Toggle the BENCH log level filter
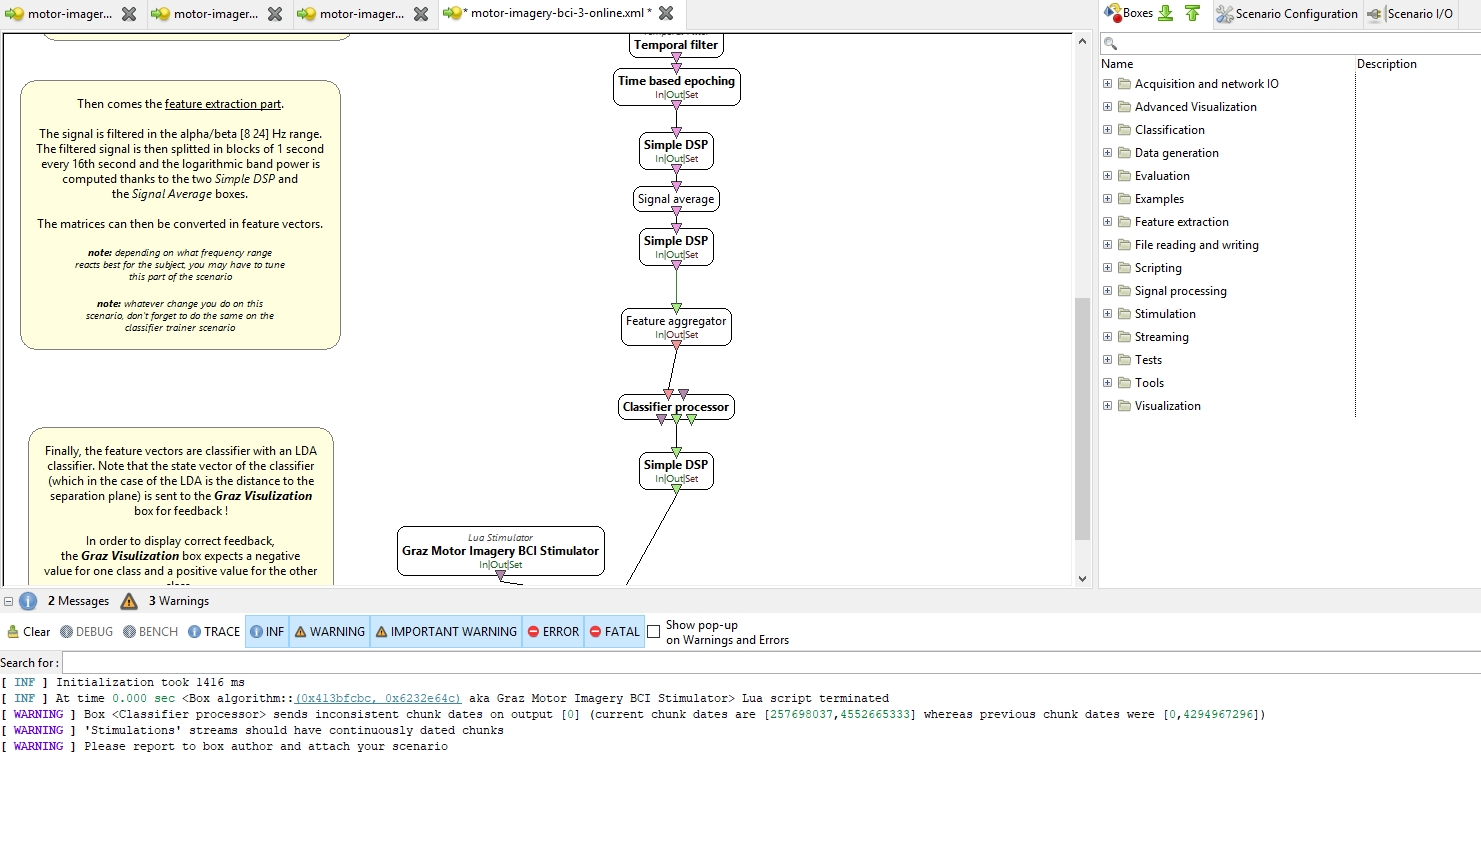Image resolution: width=1481 pixels, height=848 pixels. coord(150,632)
